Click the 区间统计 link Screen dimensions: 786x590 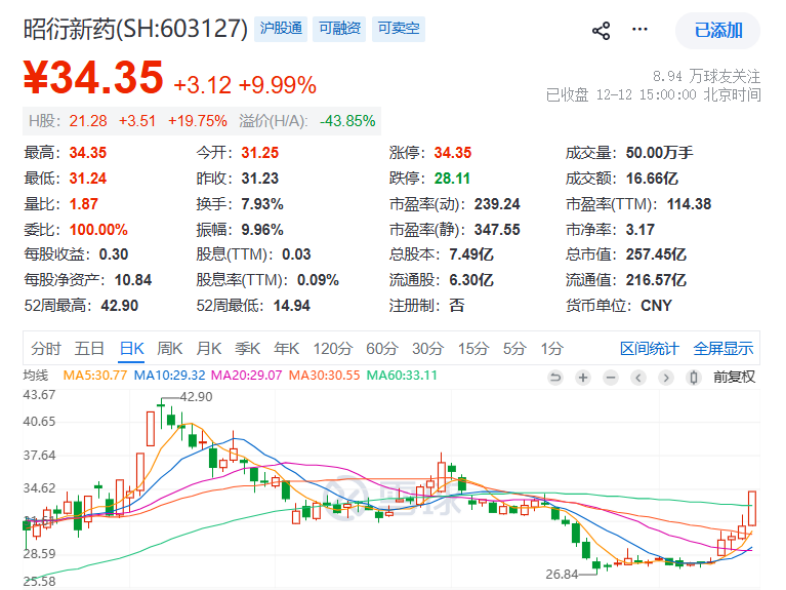click(649, 349)
